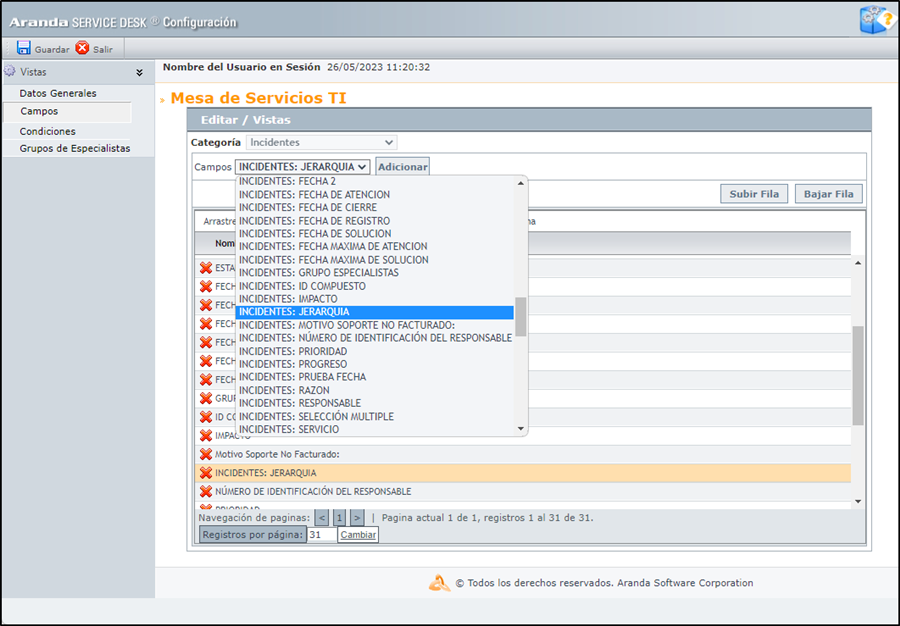The height and width of the screenshot is (626, 900).
Task: Choose NÚMERO DE IDENTIFICACIÓN DEL RESPONSABLE option
Action: [x=374, y=338]
